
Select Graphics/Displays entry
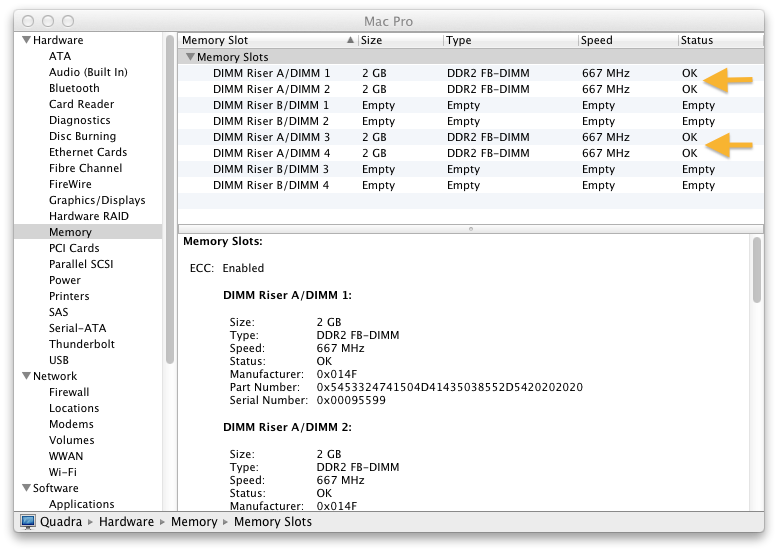pyautogui.click(x=97, y=200)
